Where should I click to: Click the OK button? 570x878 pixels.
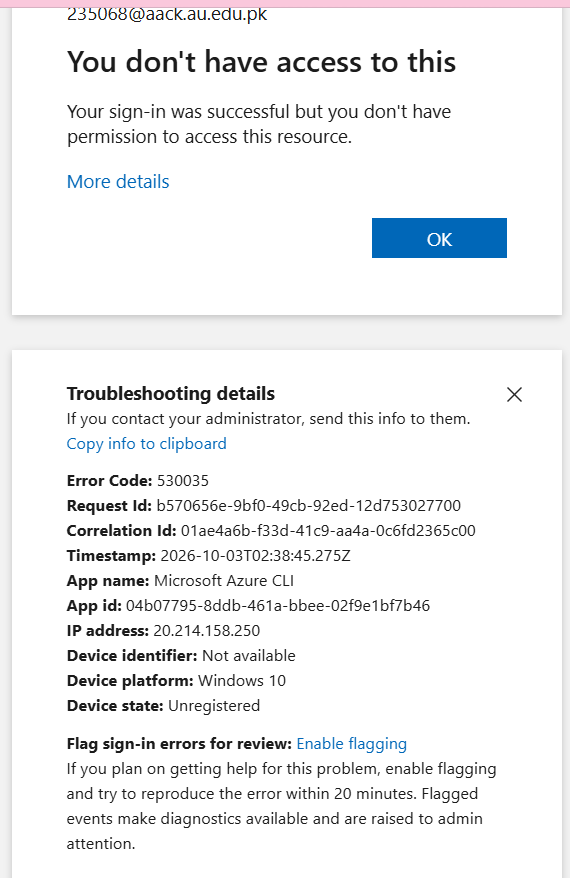pos(439,238)
